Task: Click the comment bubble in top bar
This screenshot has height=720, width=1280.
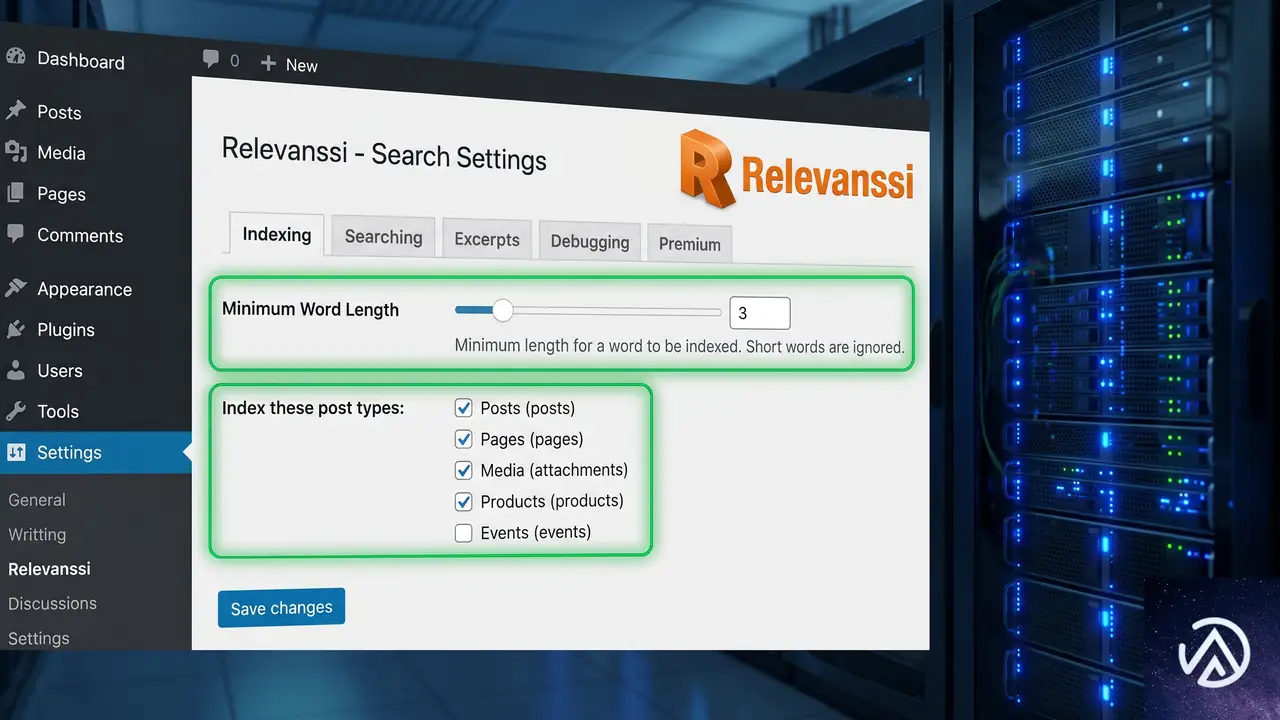Action: [210, 59]
